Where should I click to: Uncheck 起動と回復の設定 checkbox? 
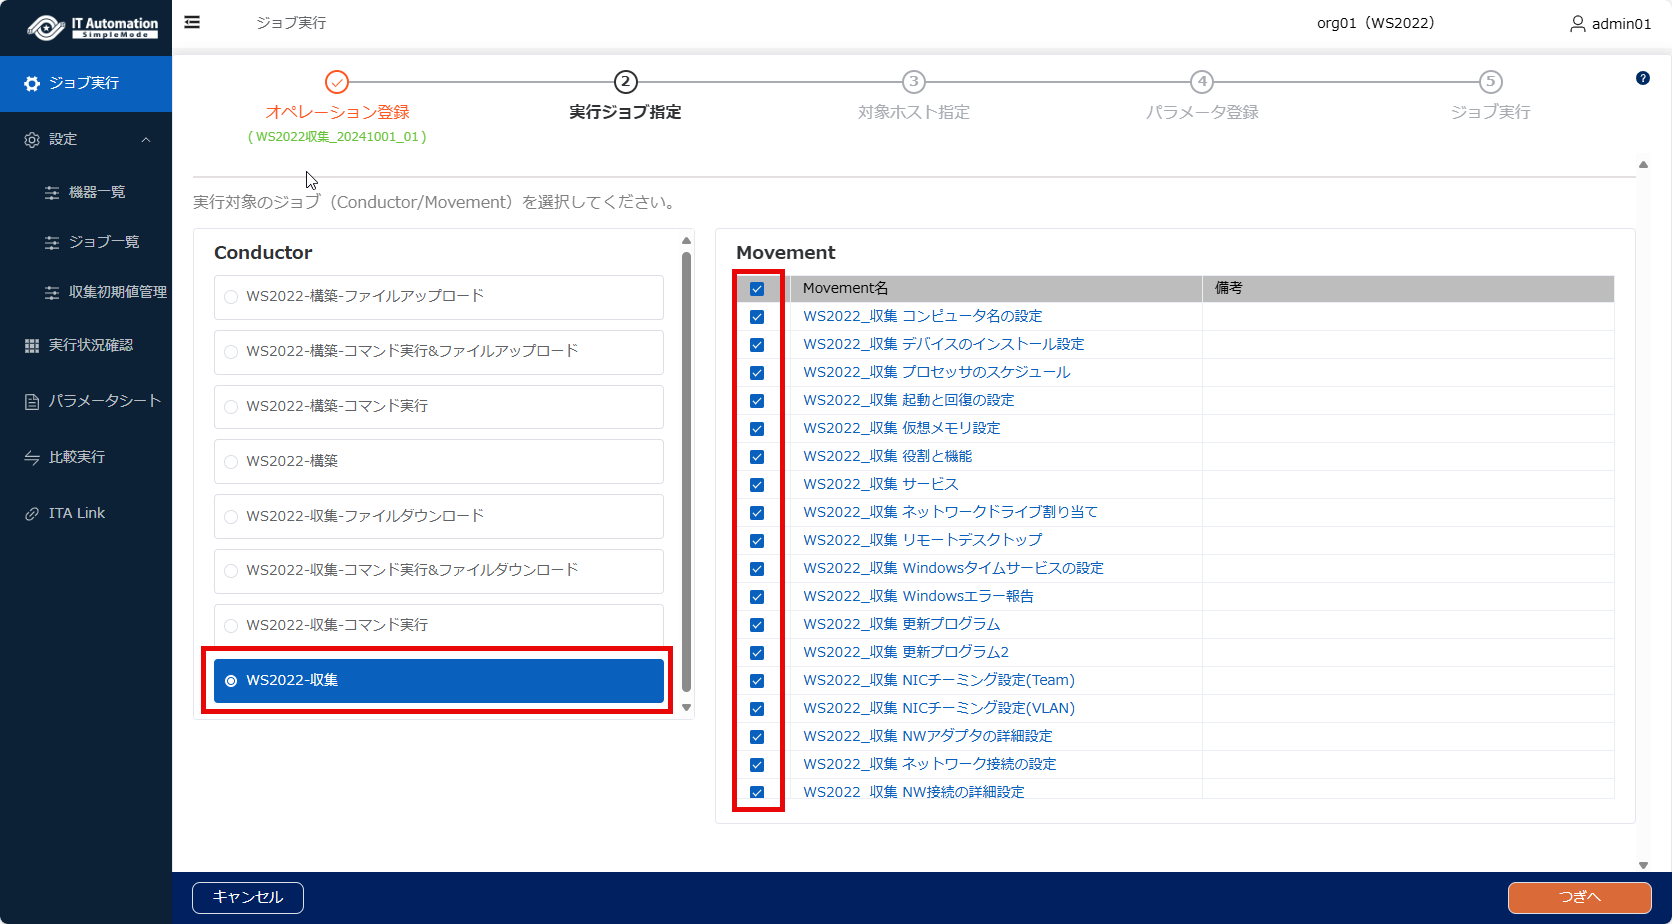[757, 401]
